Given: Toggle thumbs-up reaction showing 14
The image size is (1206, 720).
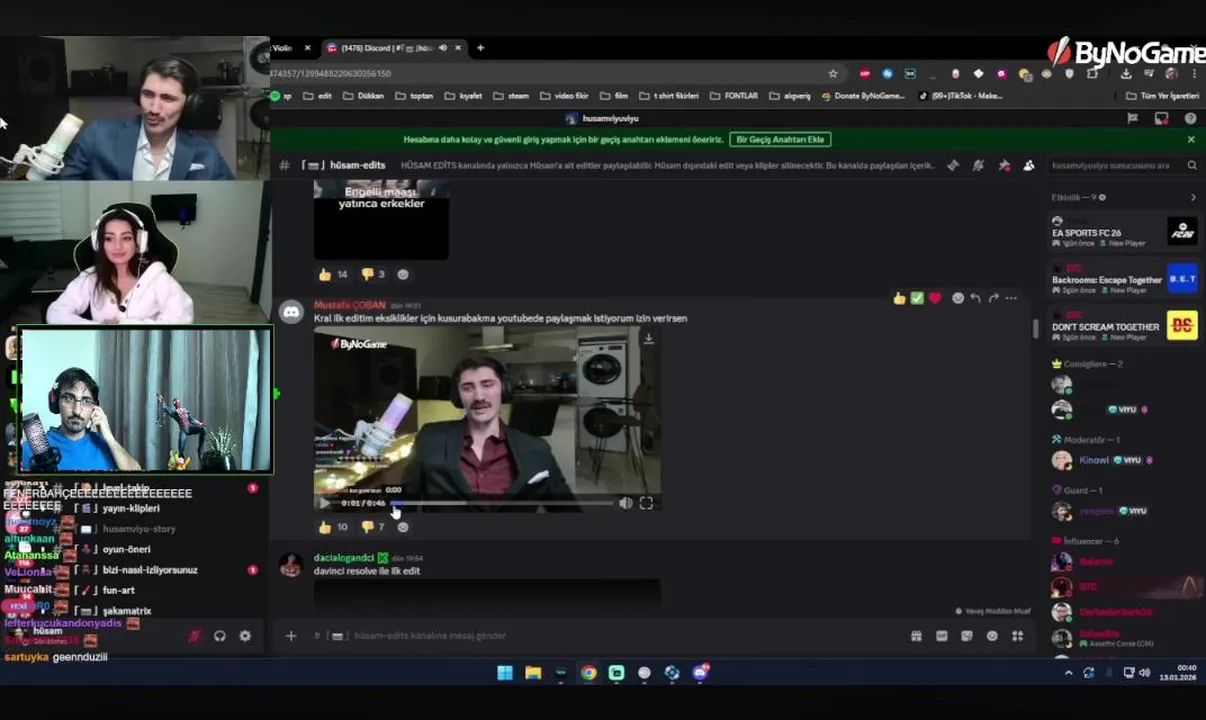Looking at the screenshot, I should (x=334, y=274).
